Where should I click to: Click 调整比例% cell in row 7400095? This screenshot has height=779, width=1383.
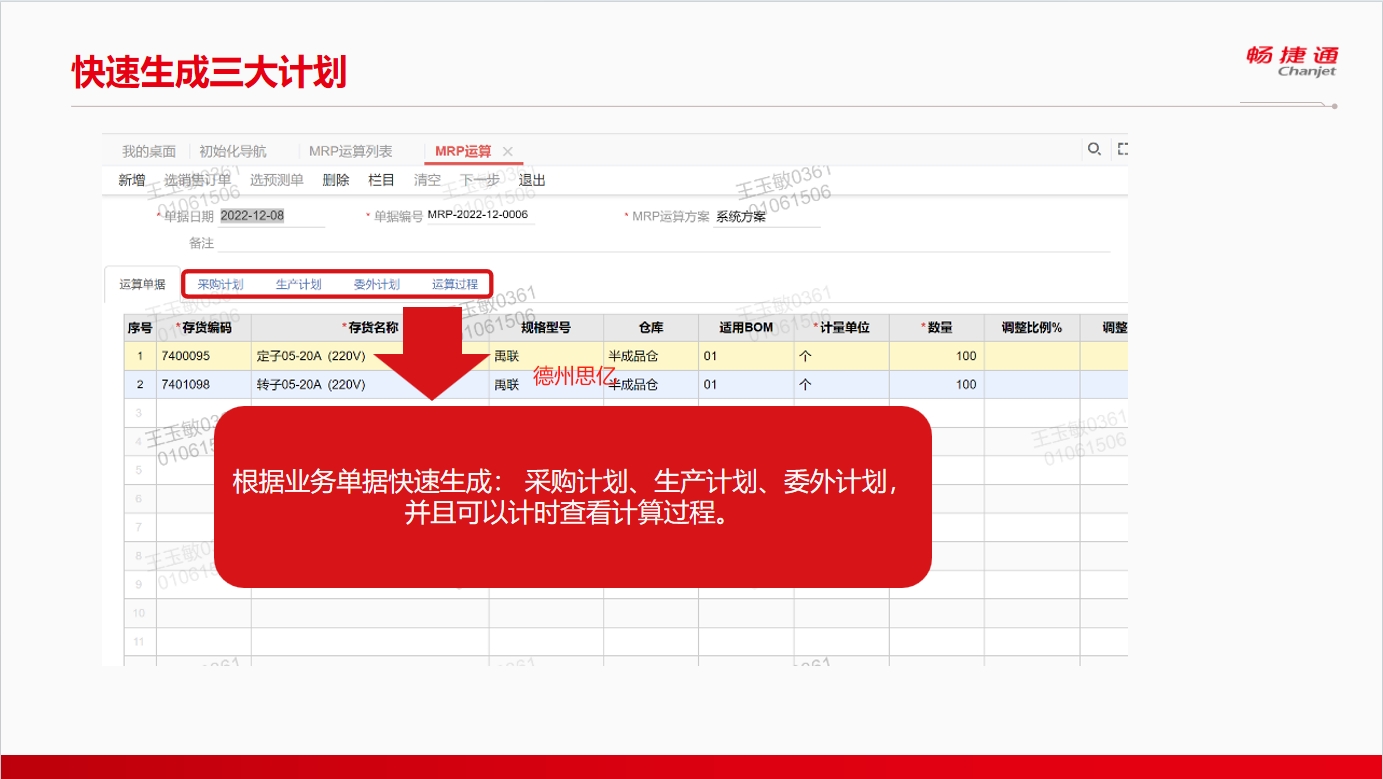(1032, 356)
